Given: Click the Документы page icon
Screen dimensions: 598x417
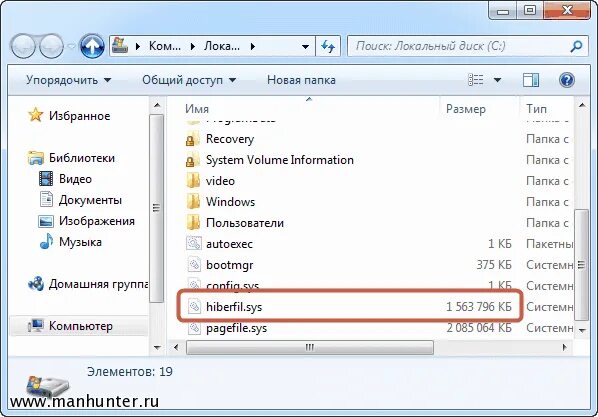Looking at the screenshot, I should point(46,199).
